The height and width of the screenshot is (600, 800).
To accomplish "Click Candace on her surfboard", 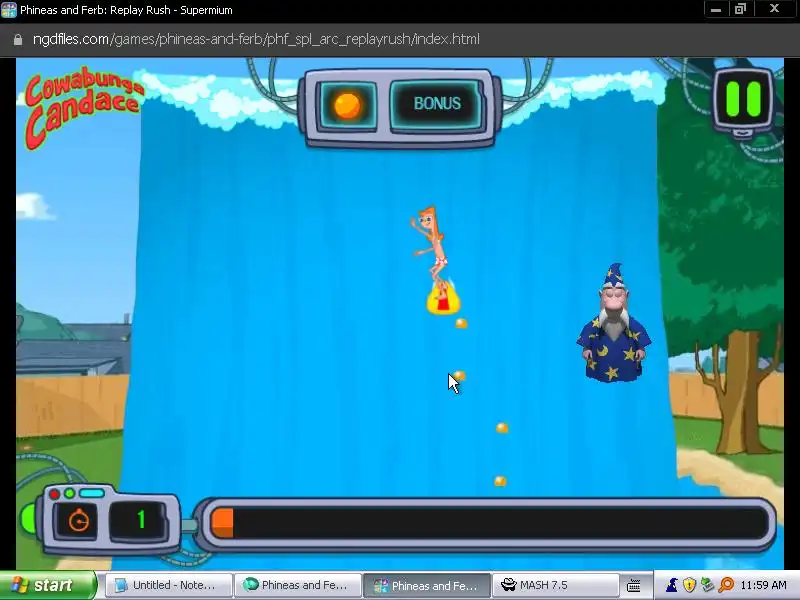I will [x=436, y=260].
